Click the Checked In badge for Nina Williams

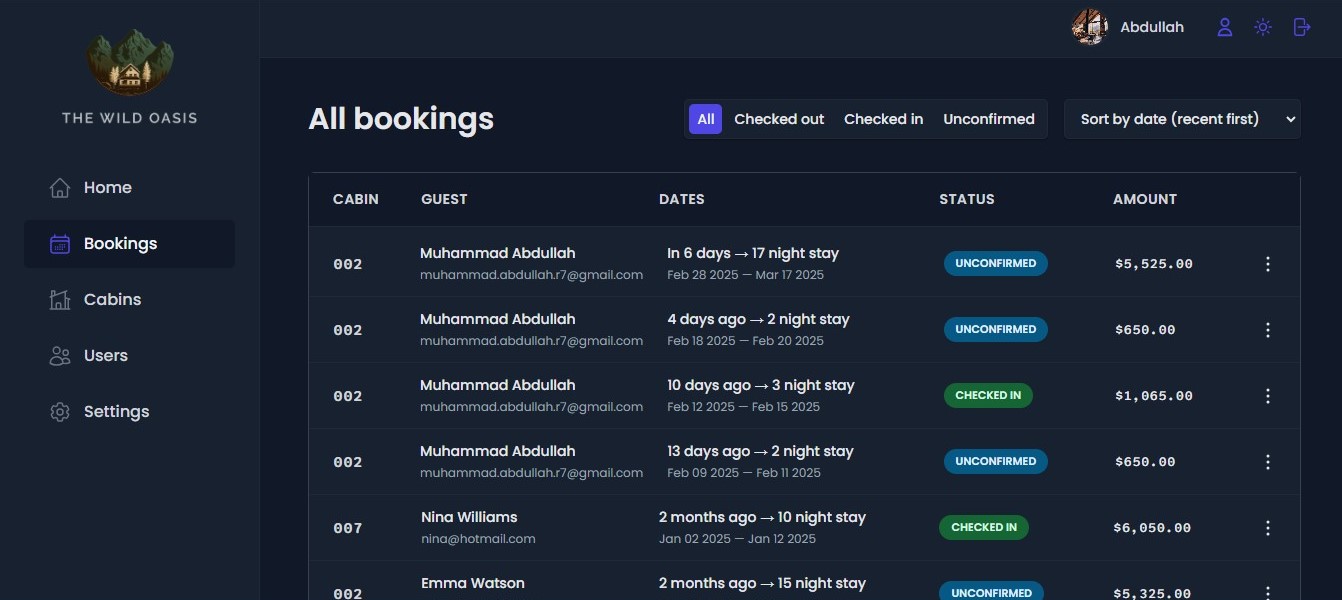coord(983,527)
